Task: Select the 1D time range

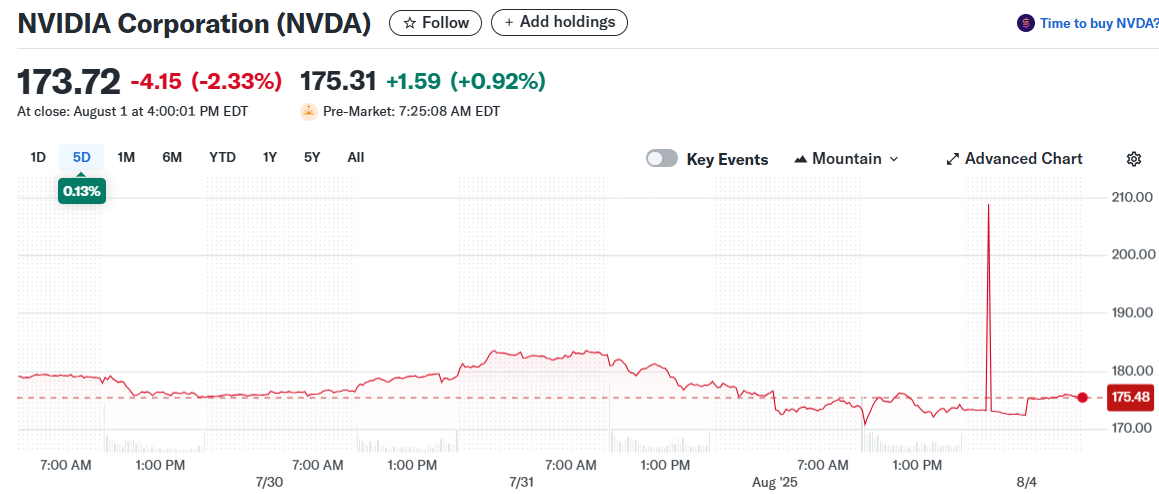Action: tap(38, 157)
